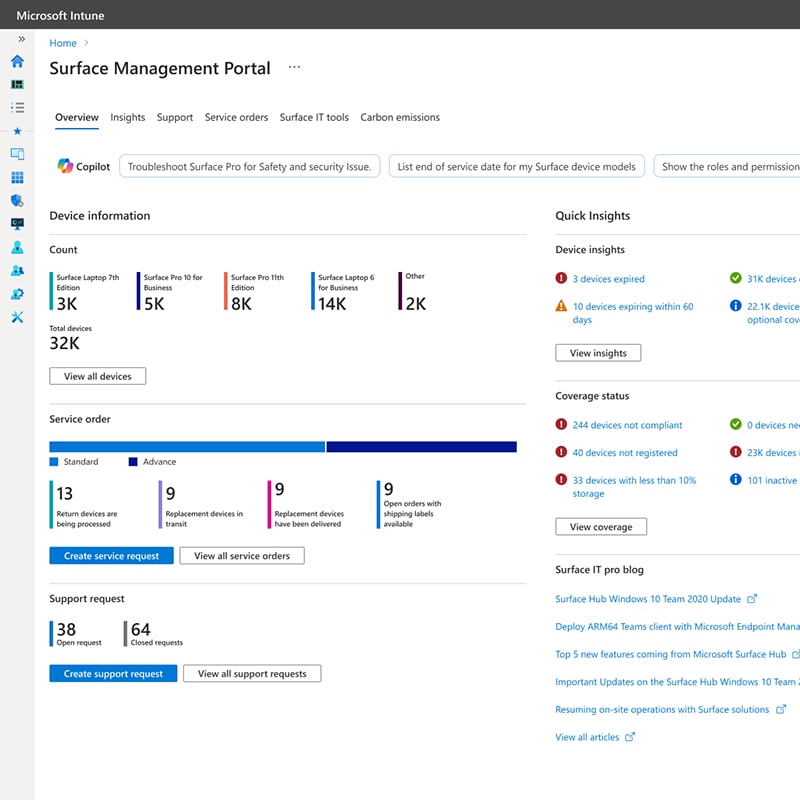Click the Create service request button
The height and width of the screenshot is (800, 800).
[111, 555]
